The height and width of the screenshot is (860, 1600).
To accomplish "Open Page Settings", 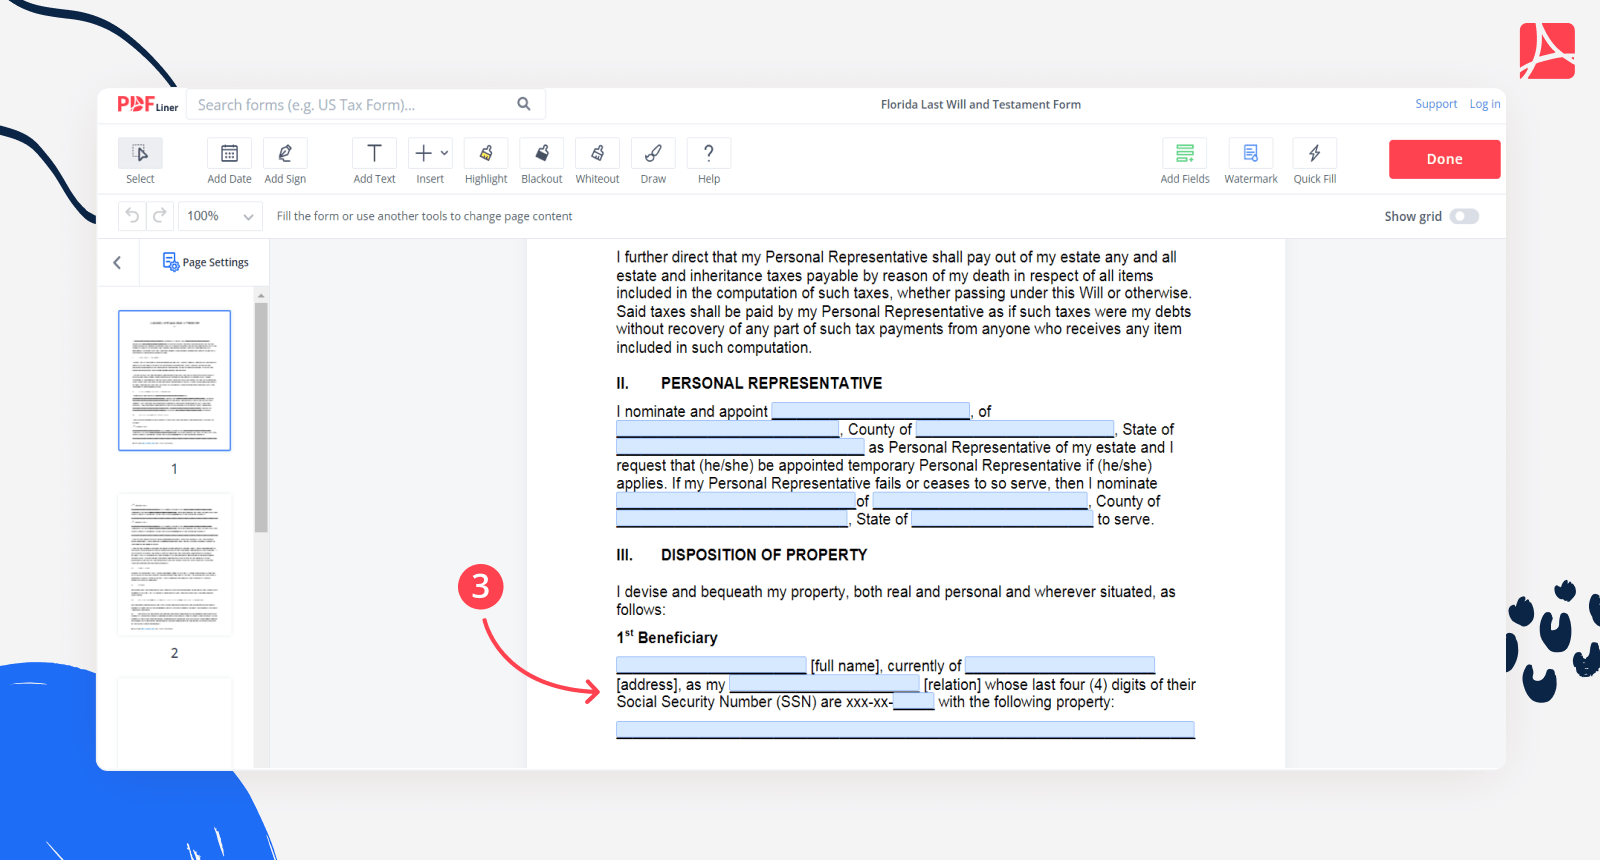I will coord(205,262).
